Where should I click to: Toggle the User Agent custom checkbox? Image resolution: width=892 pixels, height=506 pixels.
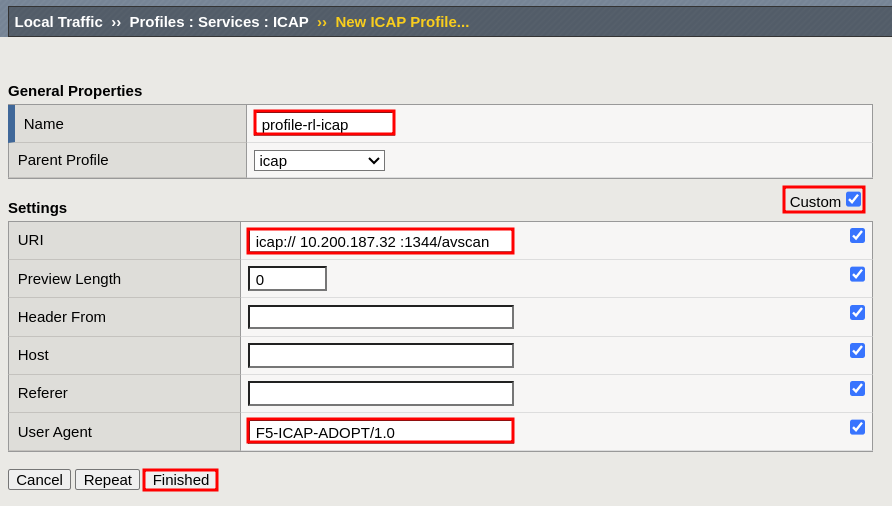(x=857, y=427)
